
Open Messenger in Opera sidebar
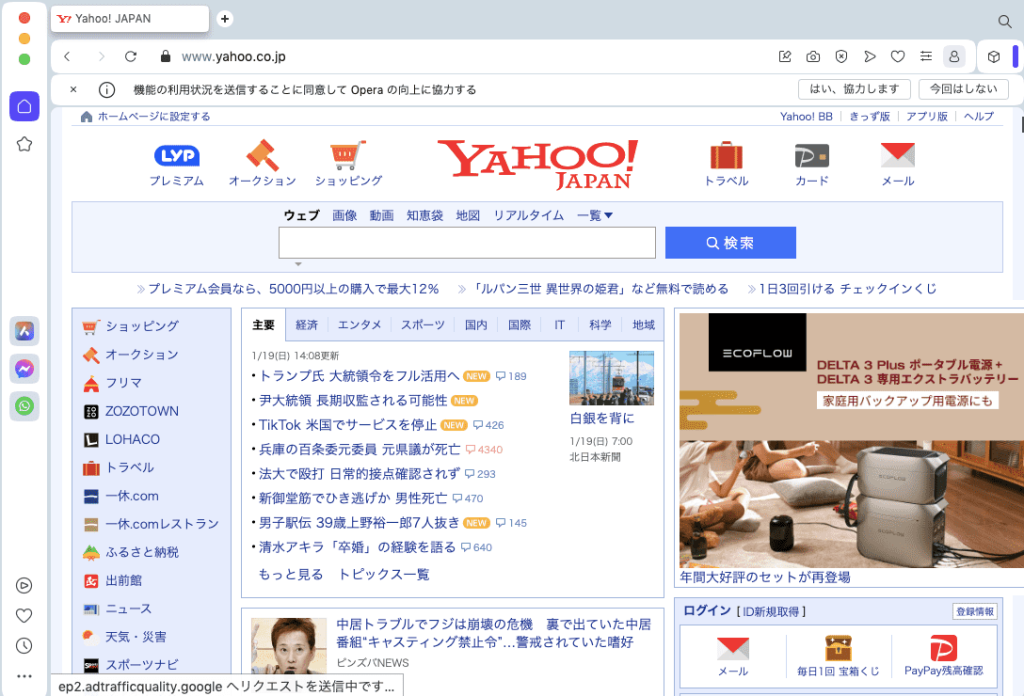coord(24,369)
